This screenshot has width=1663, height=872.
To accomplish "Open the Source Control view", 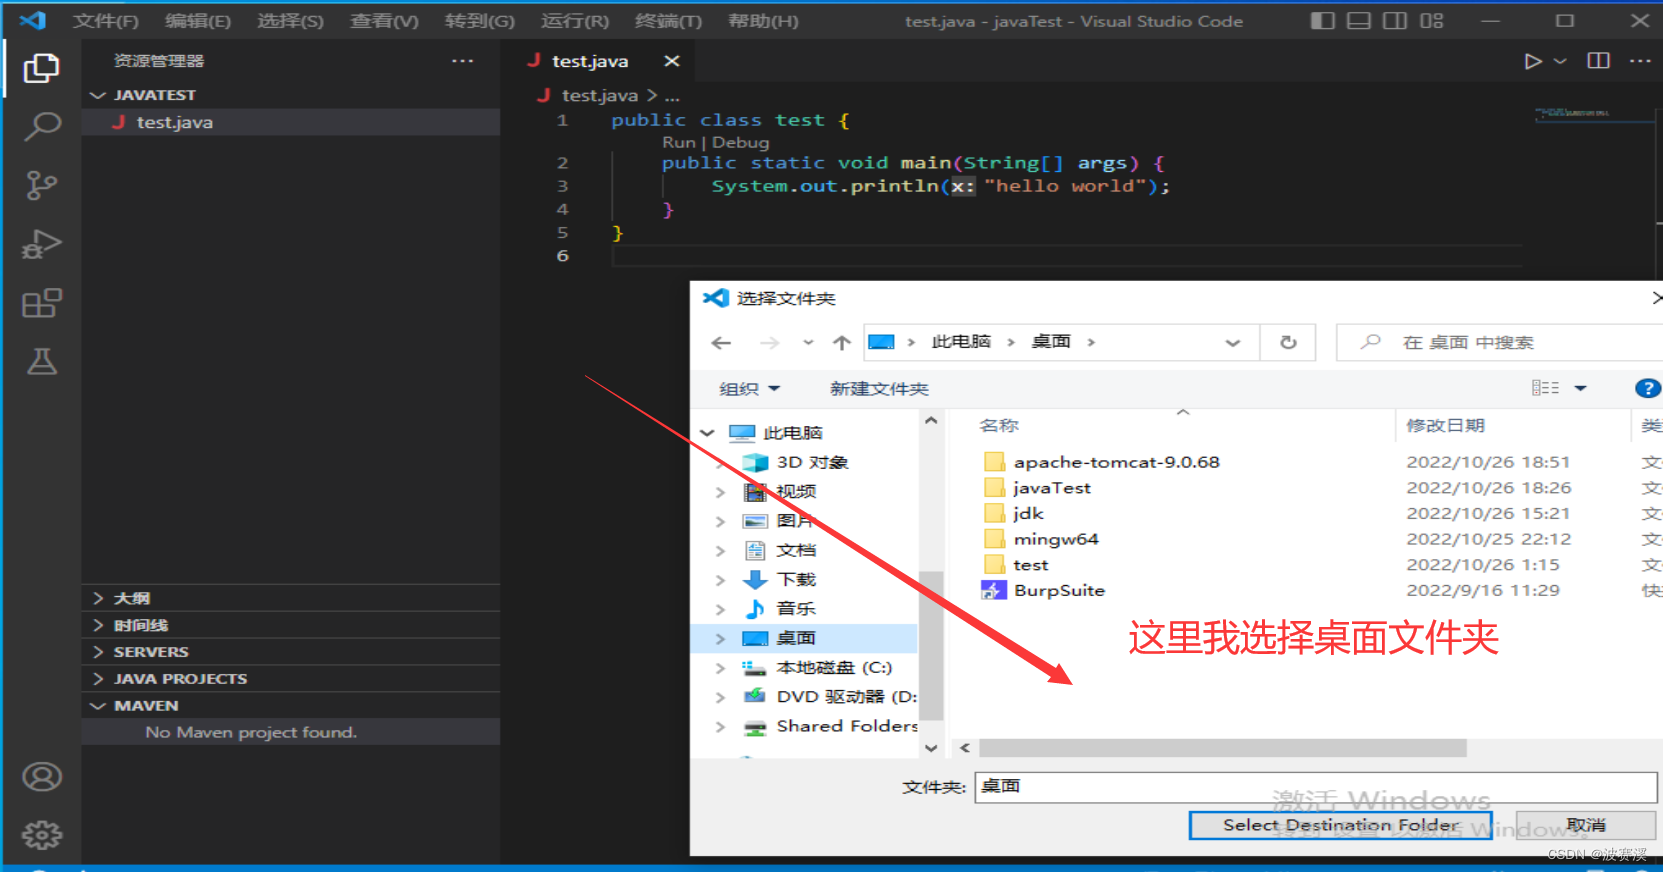I will pyautogui.click(x=41, y=185).
